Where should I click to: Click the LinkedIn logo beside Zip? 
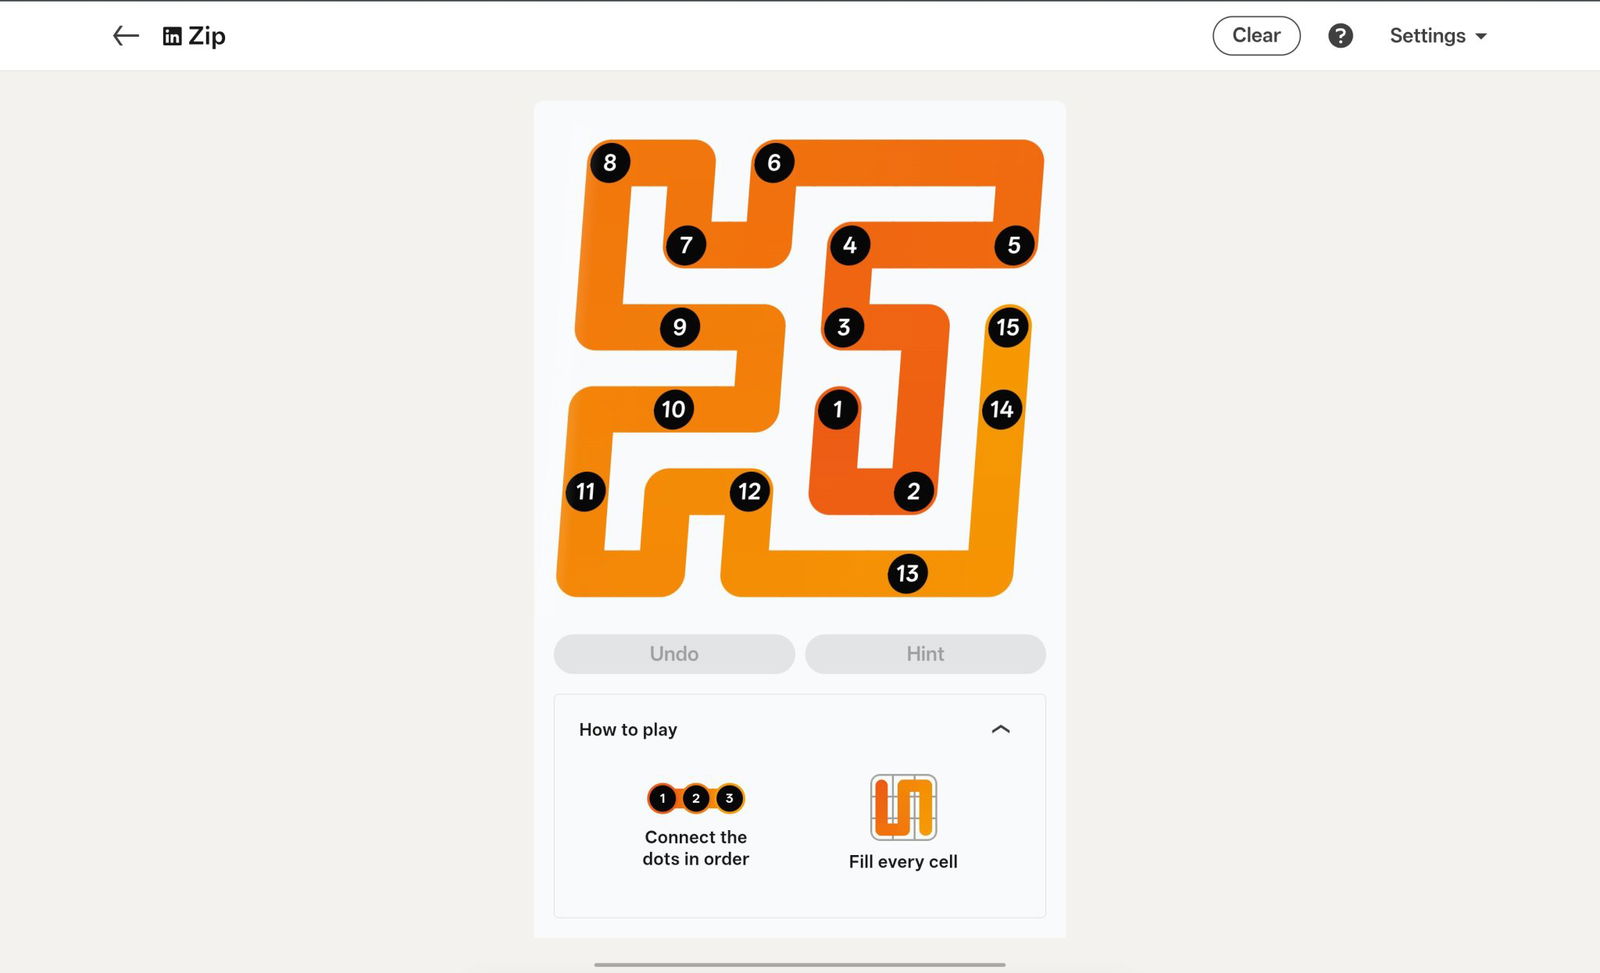(172, 36)
